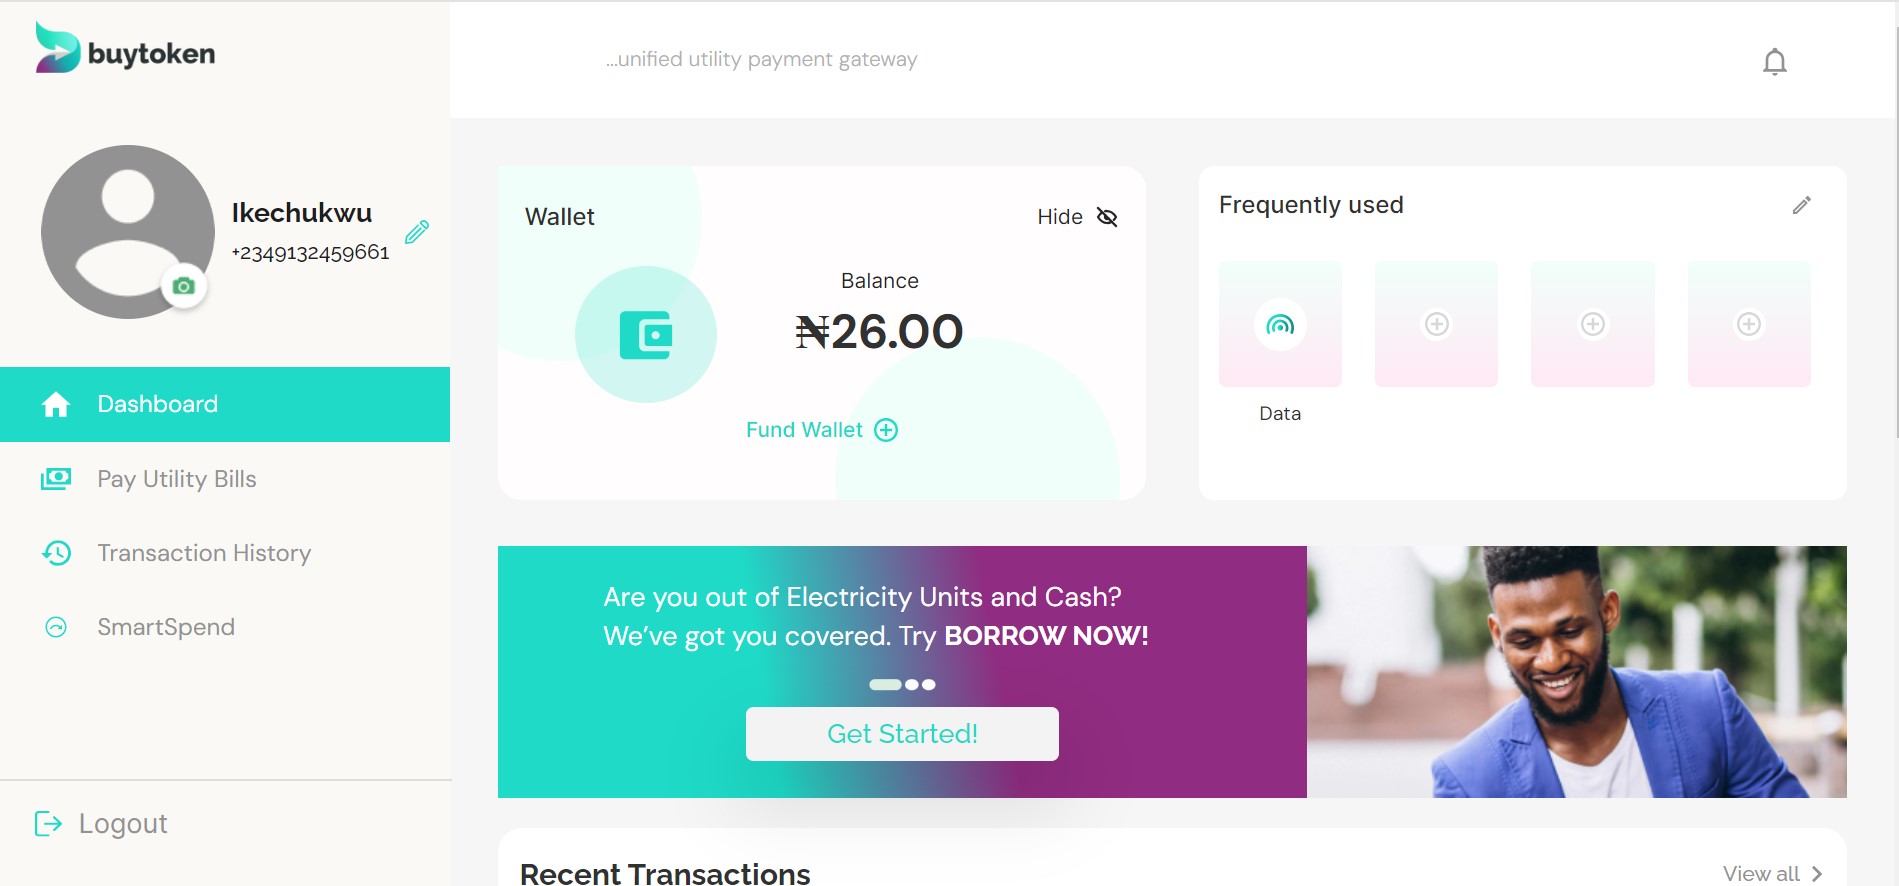Edit Frequently used shortcuts pencil icon
The image size is (1899, 886).
coord(1802,205)
